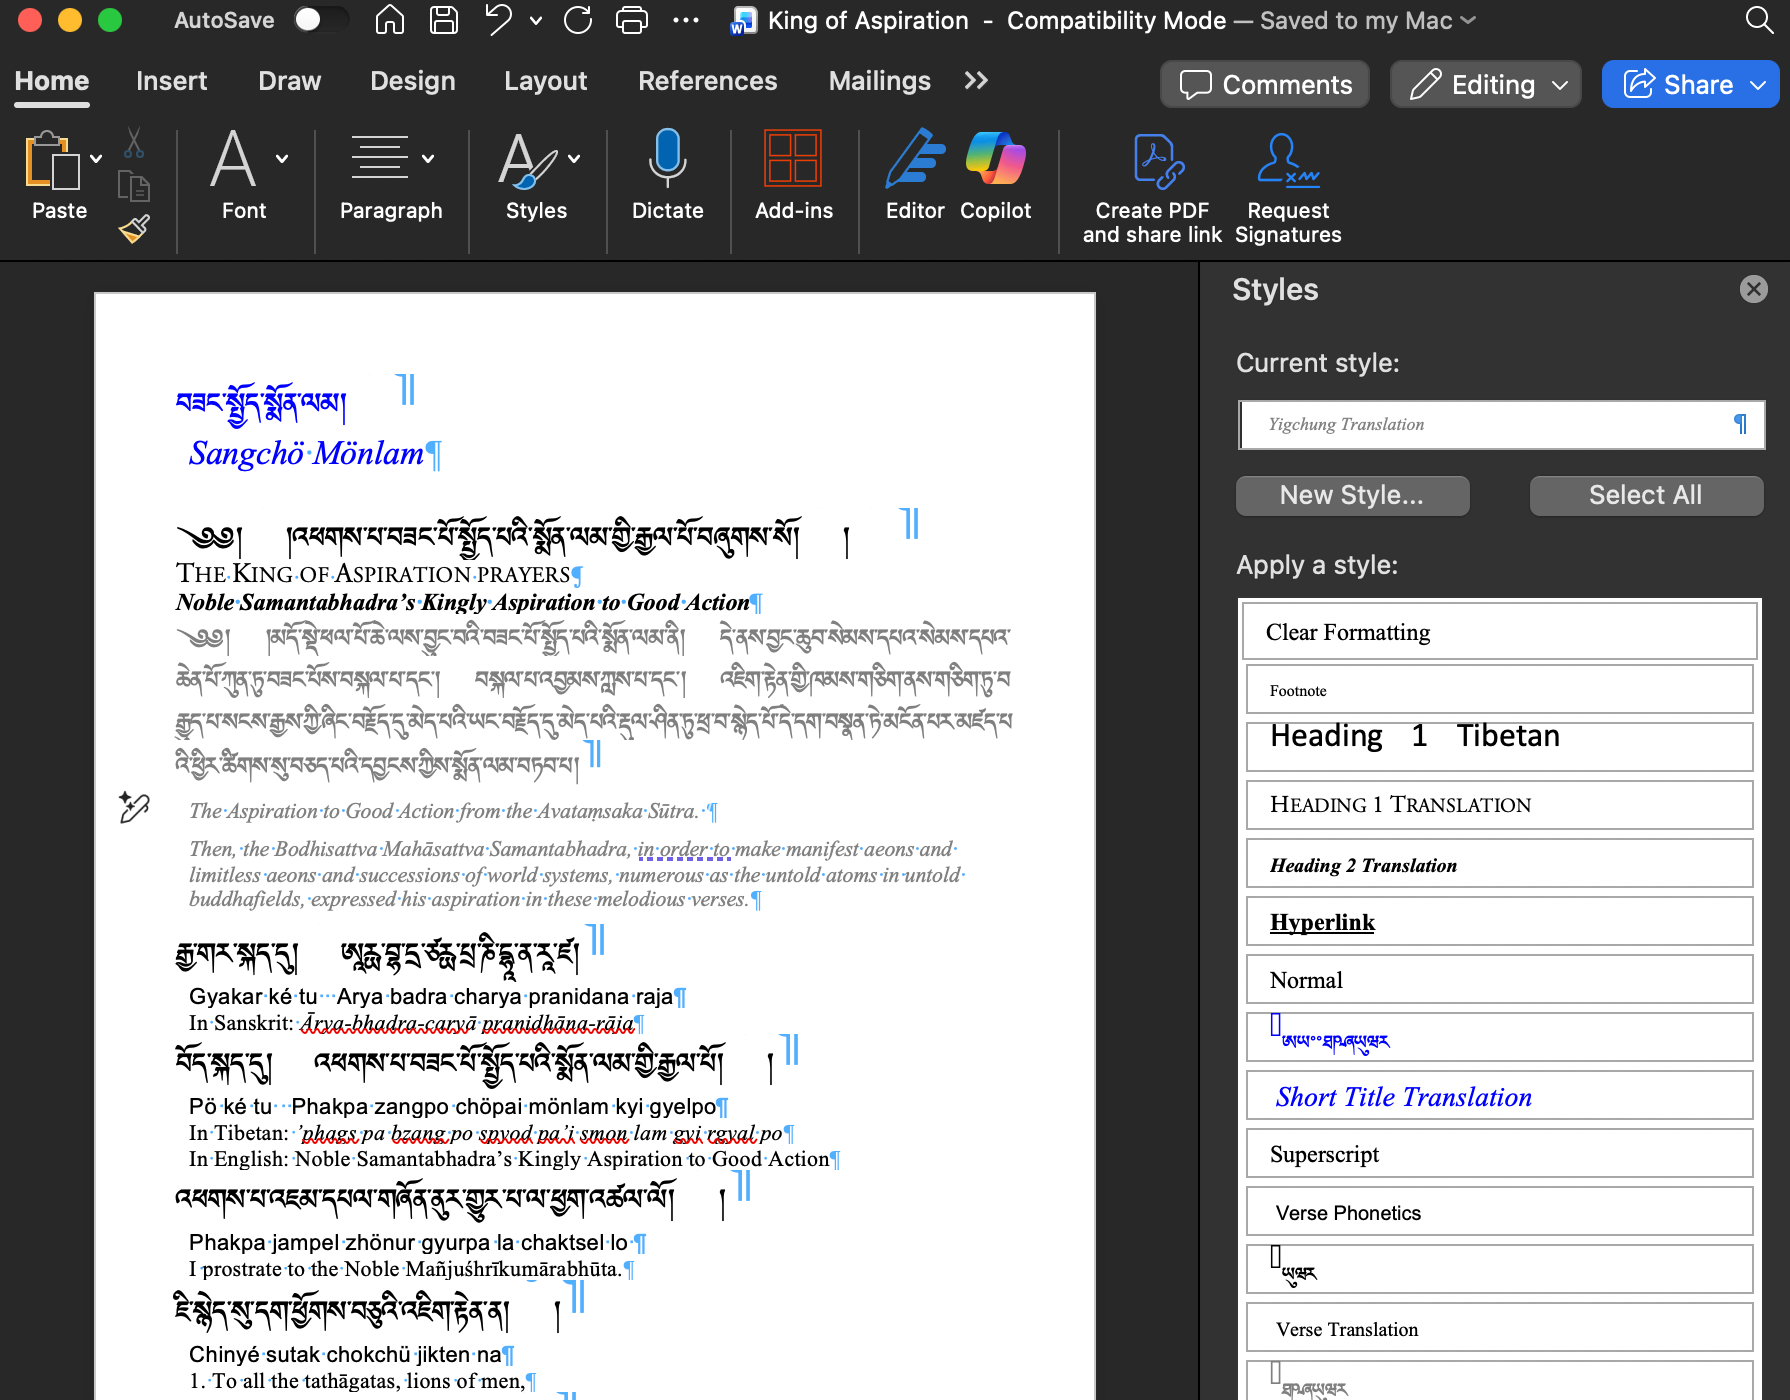Click Select All in the Styles pane
Viewport: 1790px width, 1400px height.
tap(1645, 495)
